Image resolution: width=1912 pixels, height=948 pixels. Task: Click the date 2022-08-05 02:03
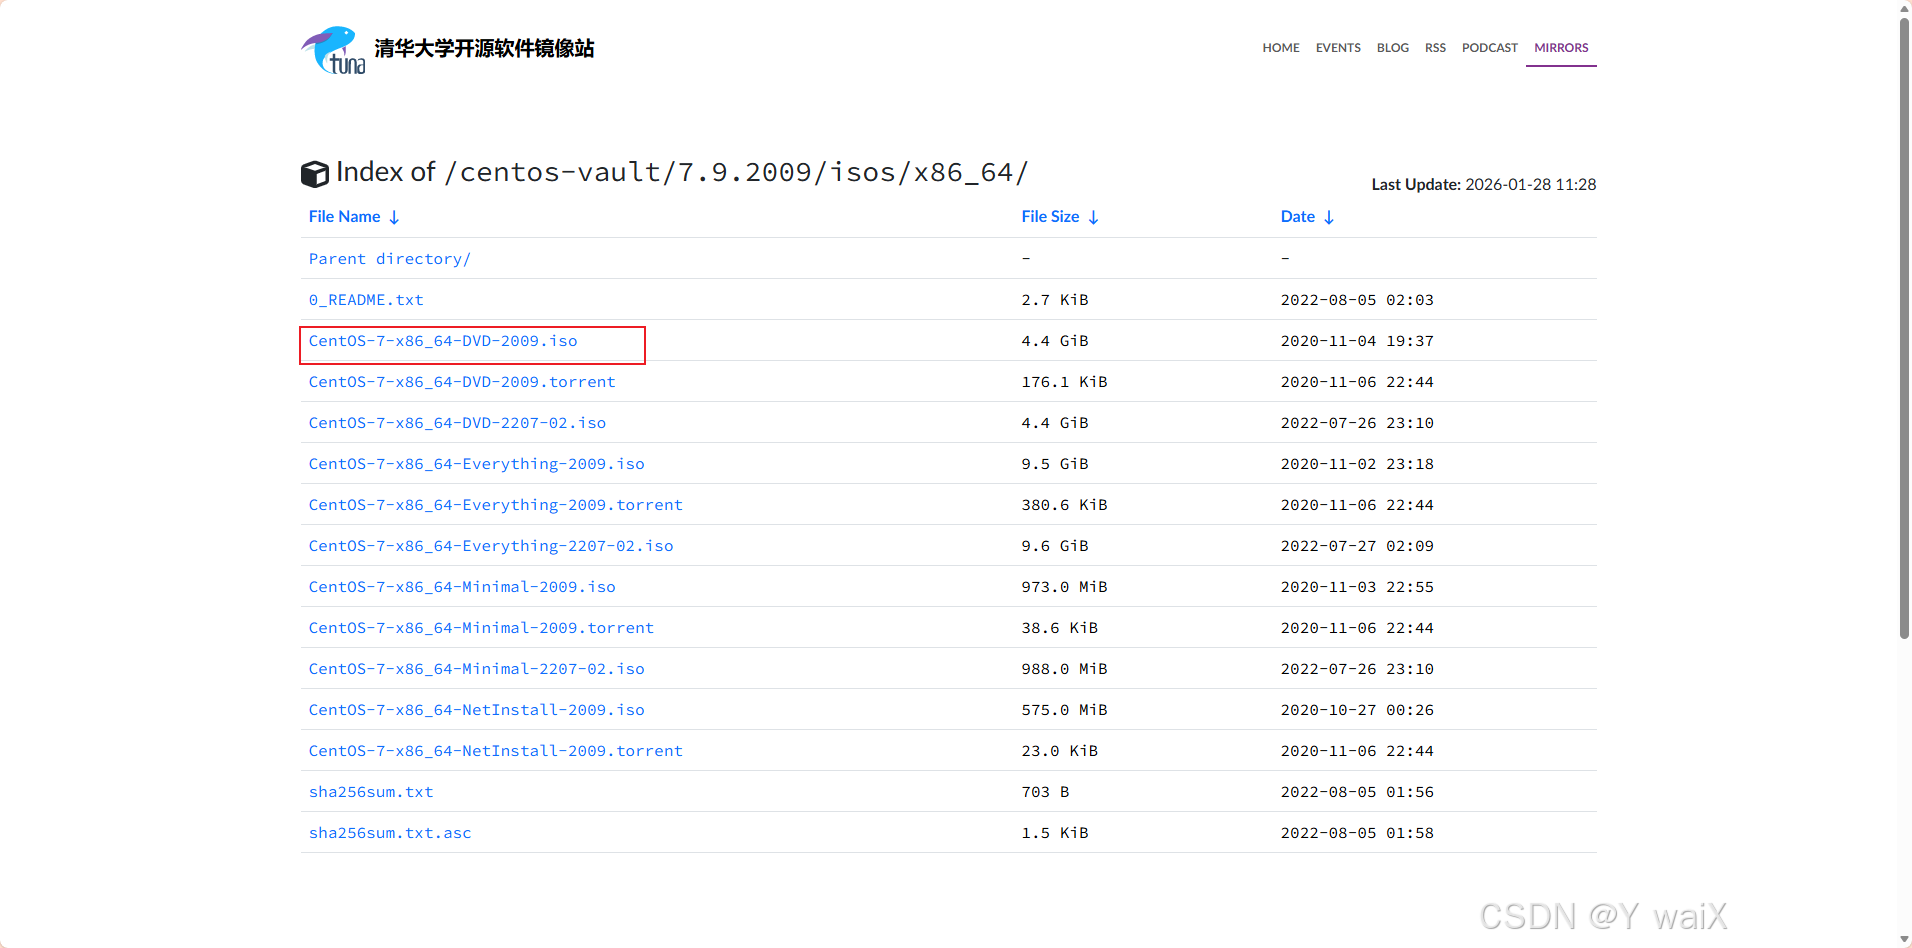[x=1357, y=300]
